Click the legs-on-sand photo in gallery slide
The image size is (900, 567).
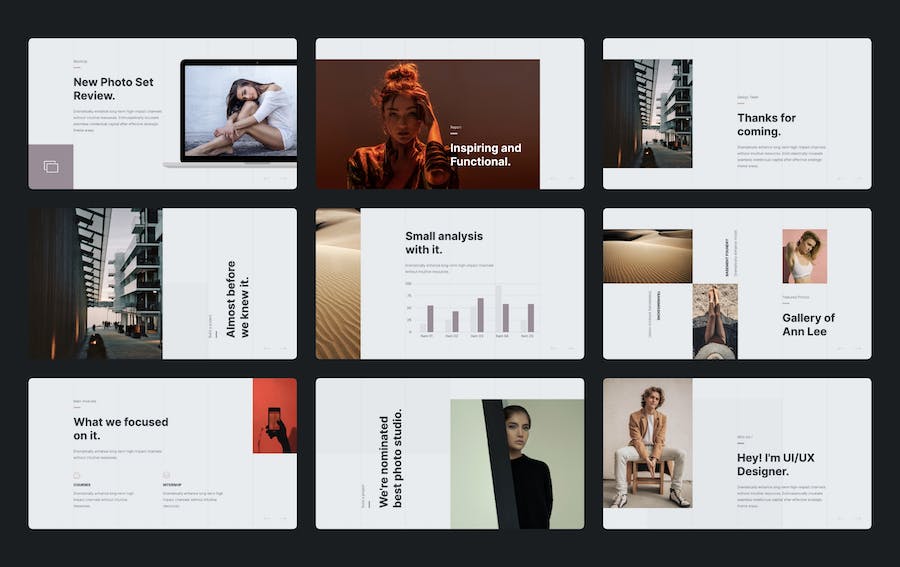pos(715,321)
